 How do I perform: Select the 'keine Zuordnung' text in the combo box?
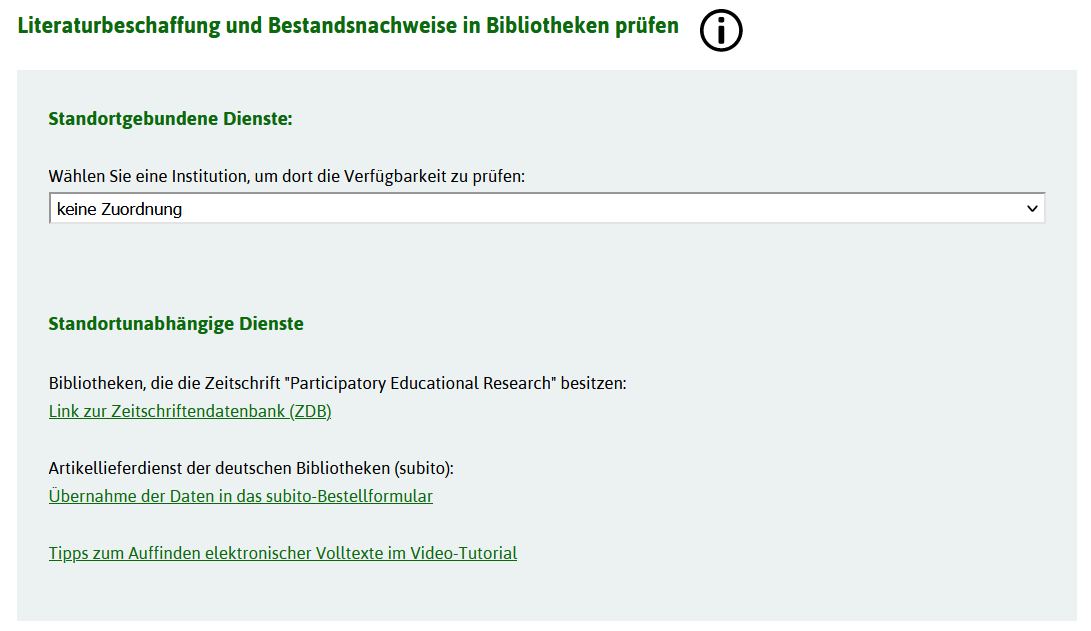click(x=120, y=209)
